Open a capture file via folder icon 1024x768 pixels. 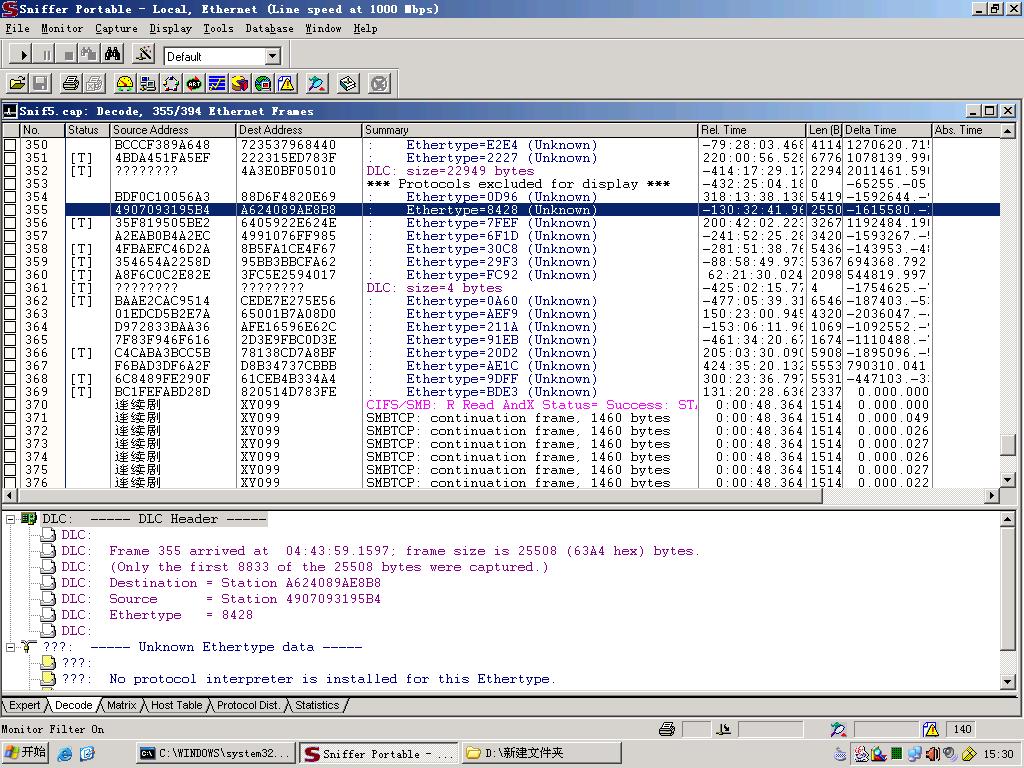click(x=17, y=84)
